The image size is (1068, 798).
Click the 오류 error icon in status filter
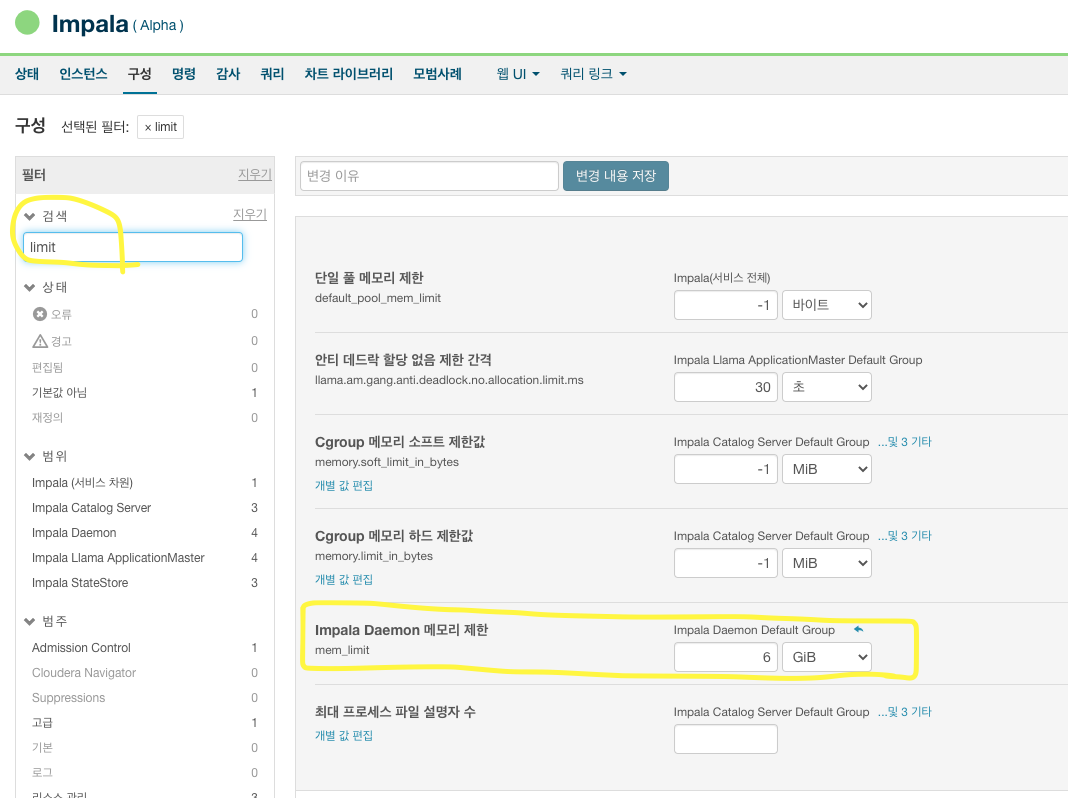point(40,314)
